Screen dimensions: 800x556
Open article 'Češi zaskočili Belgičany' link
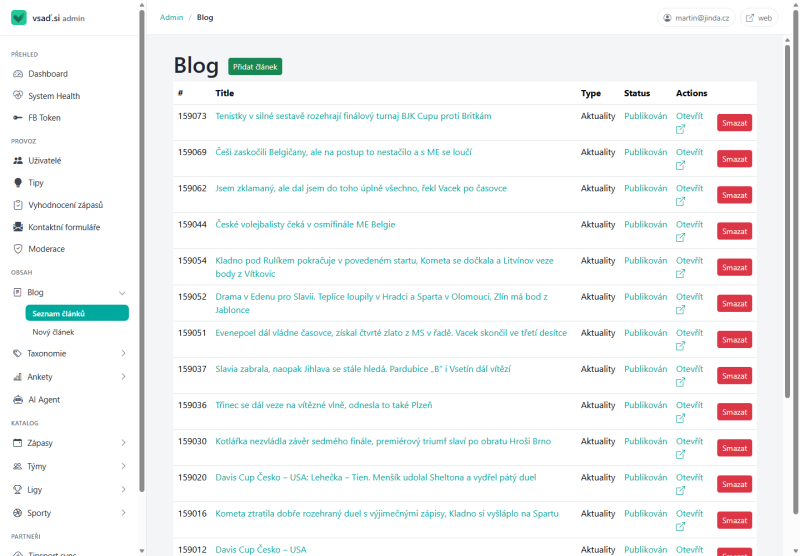click(343, 152)
